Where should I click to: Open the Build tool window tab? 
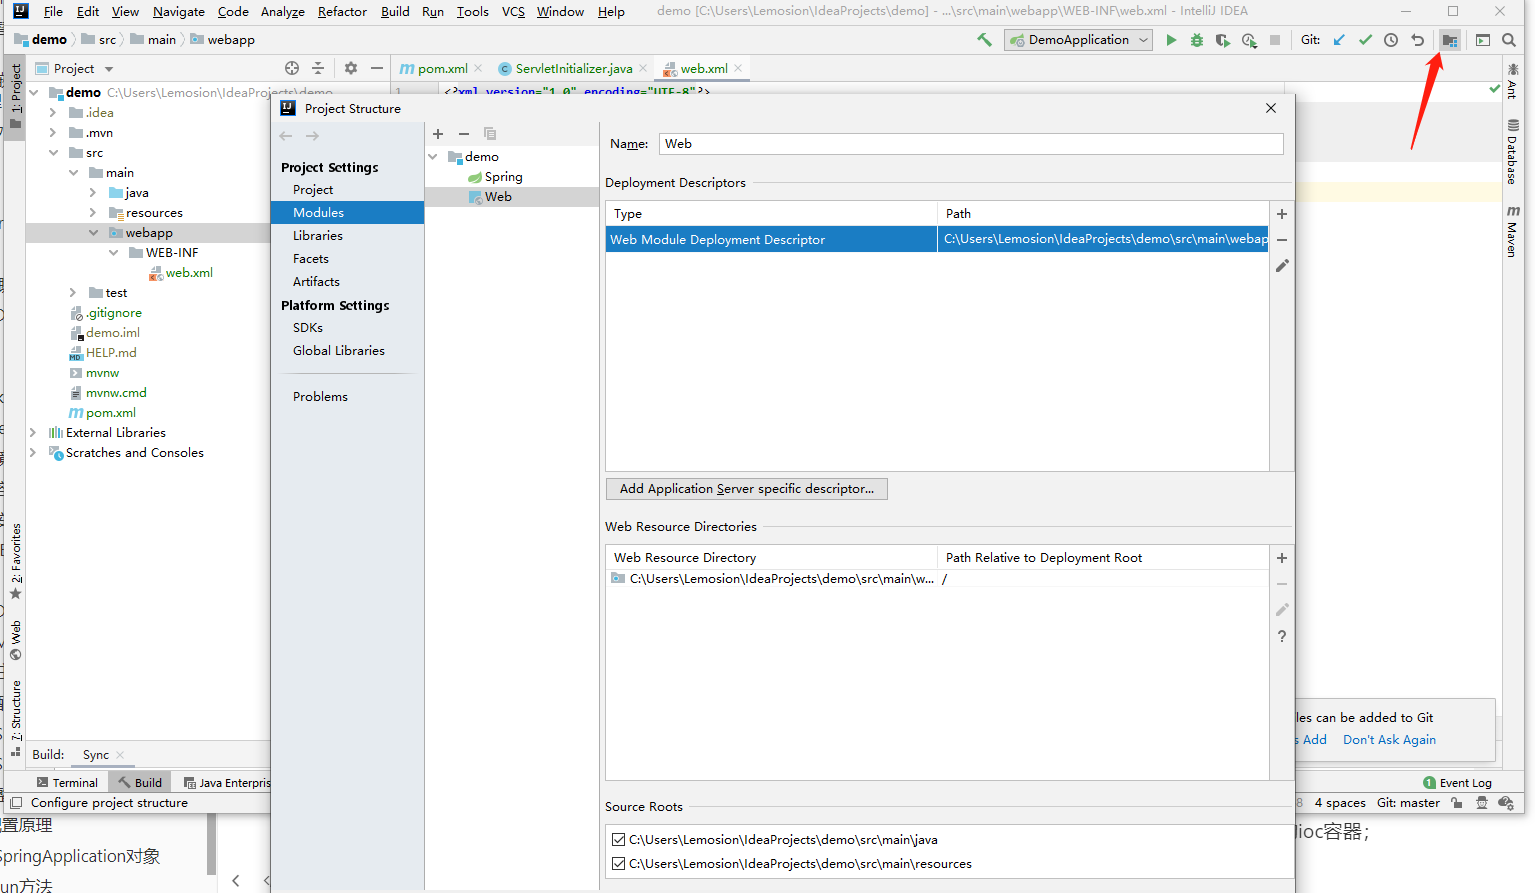(x=140, y=783)
